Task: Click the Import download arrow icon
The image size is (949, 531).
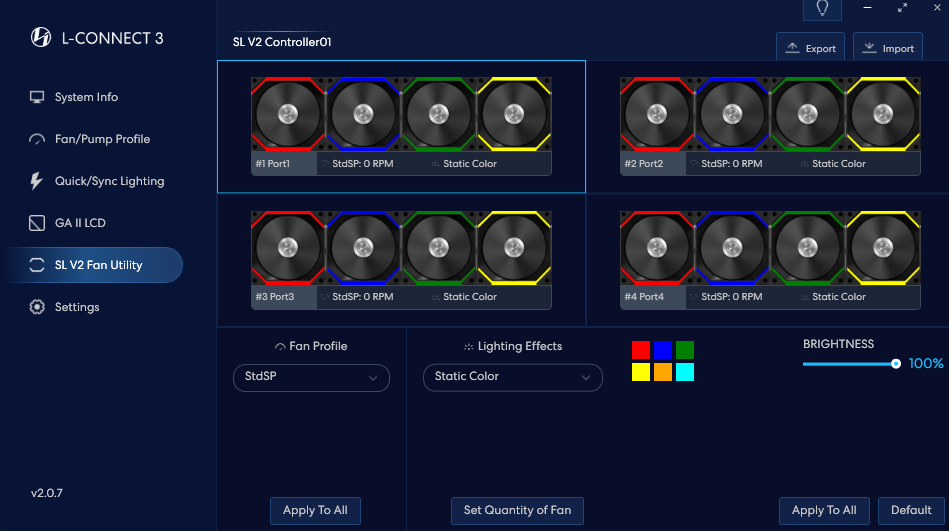Action: tap(869, 48)
